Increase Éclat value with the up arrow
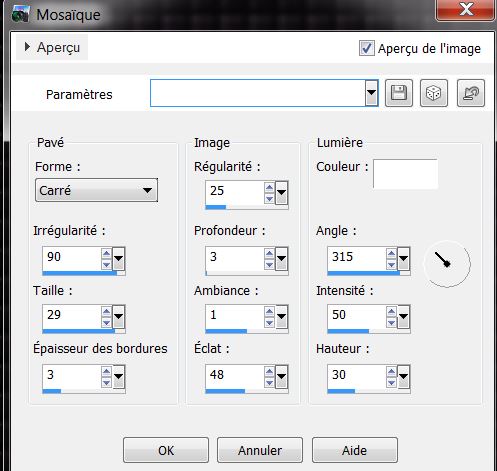The image size is (497, 471). tap(269, 372)
